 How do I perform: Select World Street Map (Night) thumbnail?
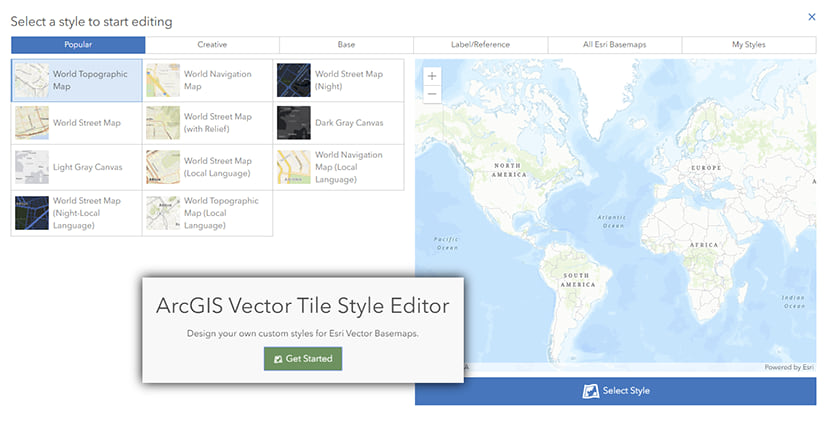294,80
